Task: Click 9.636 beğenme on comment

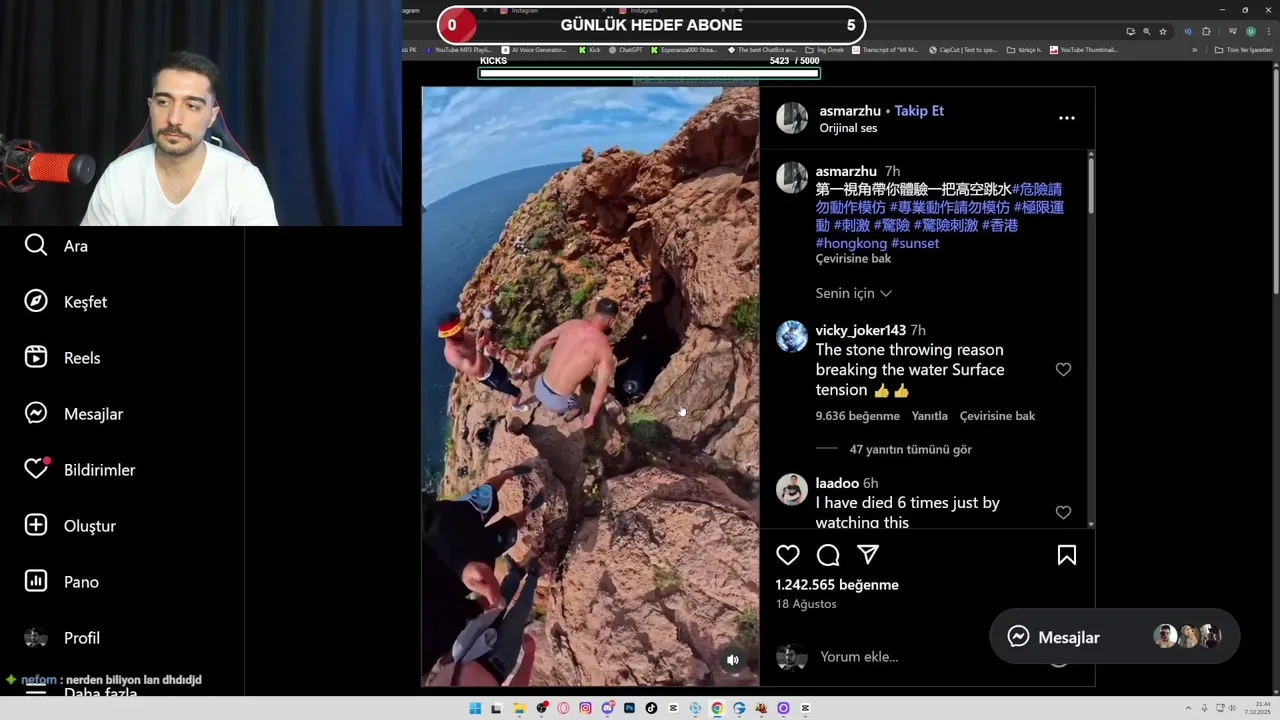Action: pos(857,416)
